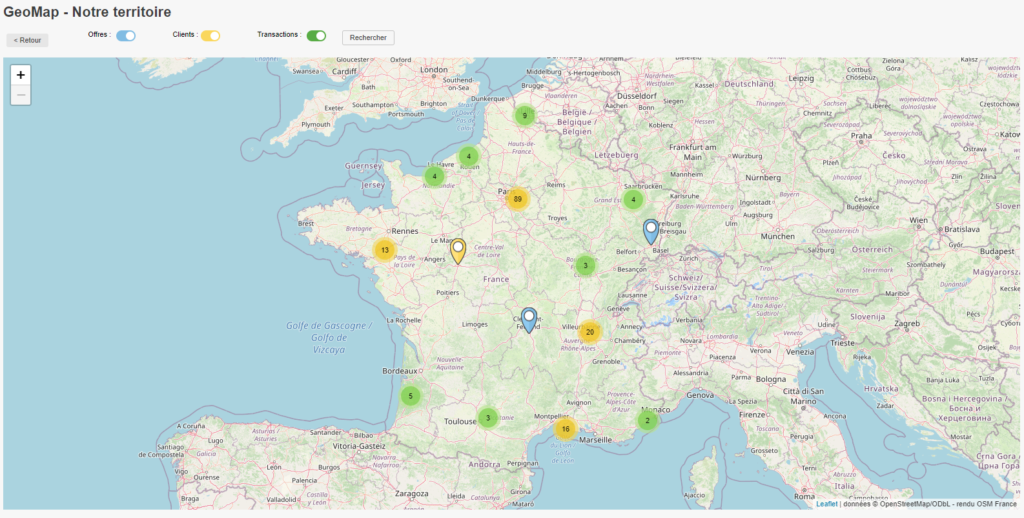Click the blue pin marker near Clermont-Ferrand

[x=529, y=319]
